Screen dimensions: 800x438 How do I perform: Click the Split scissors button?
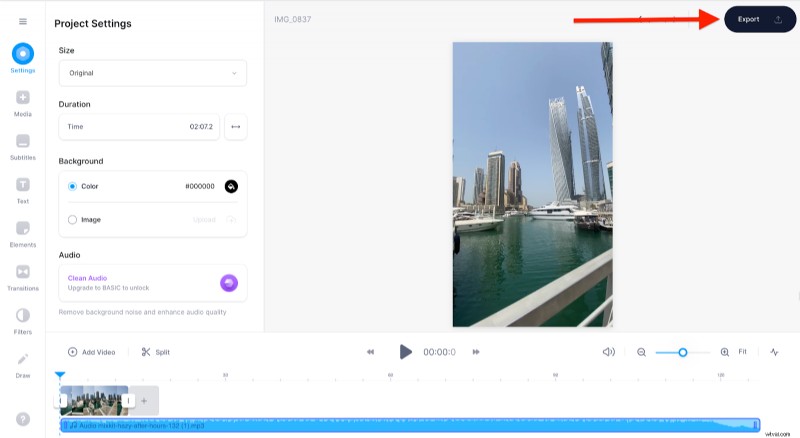[x=156, y=352]
